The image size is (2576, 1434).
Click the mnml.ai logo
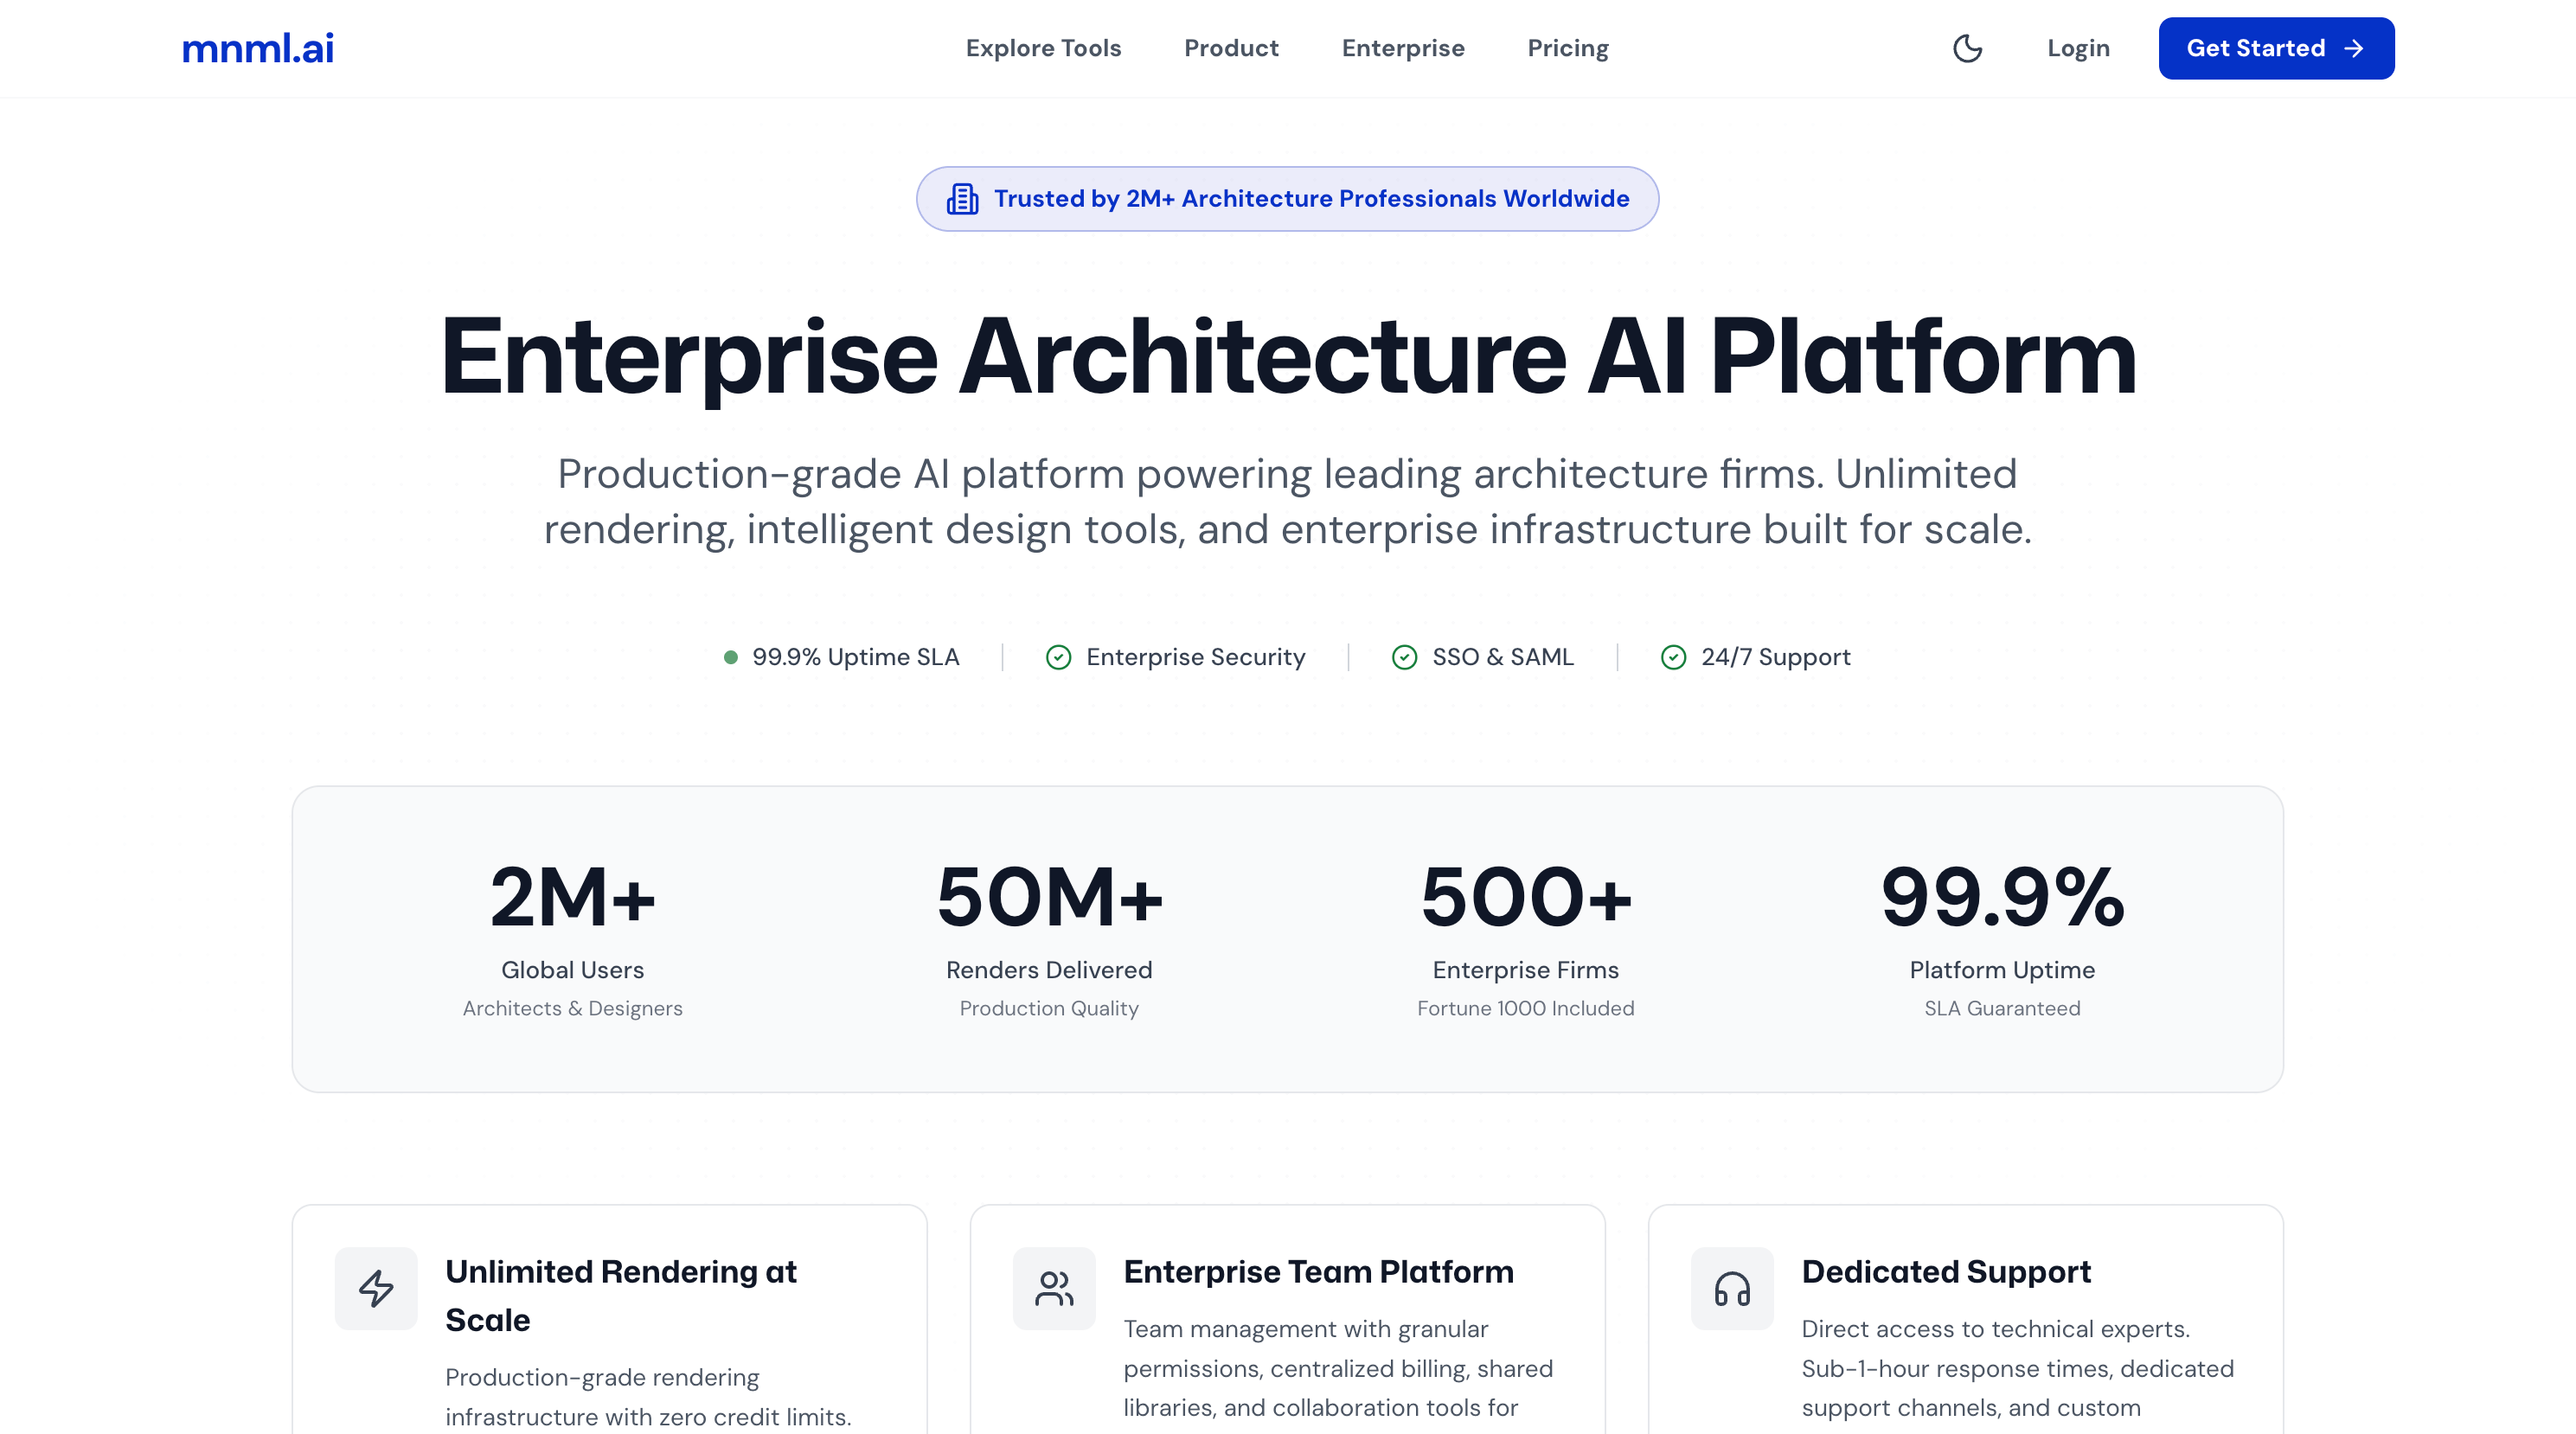tap(258, 48)
